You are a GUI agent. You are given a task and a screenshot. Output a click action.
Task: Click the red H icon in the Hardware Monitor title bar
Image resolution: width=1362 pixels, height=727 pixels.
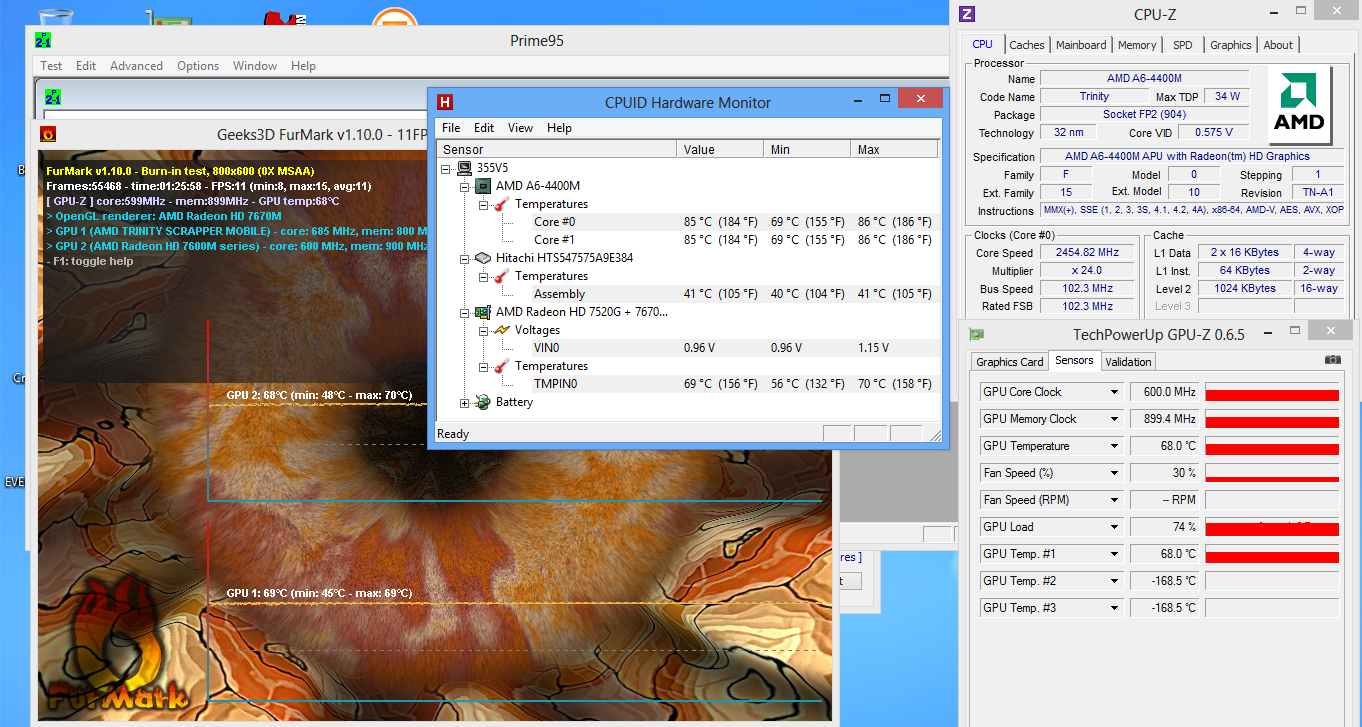445,102
